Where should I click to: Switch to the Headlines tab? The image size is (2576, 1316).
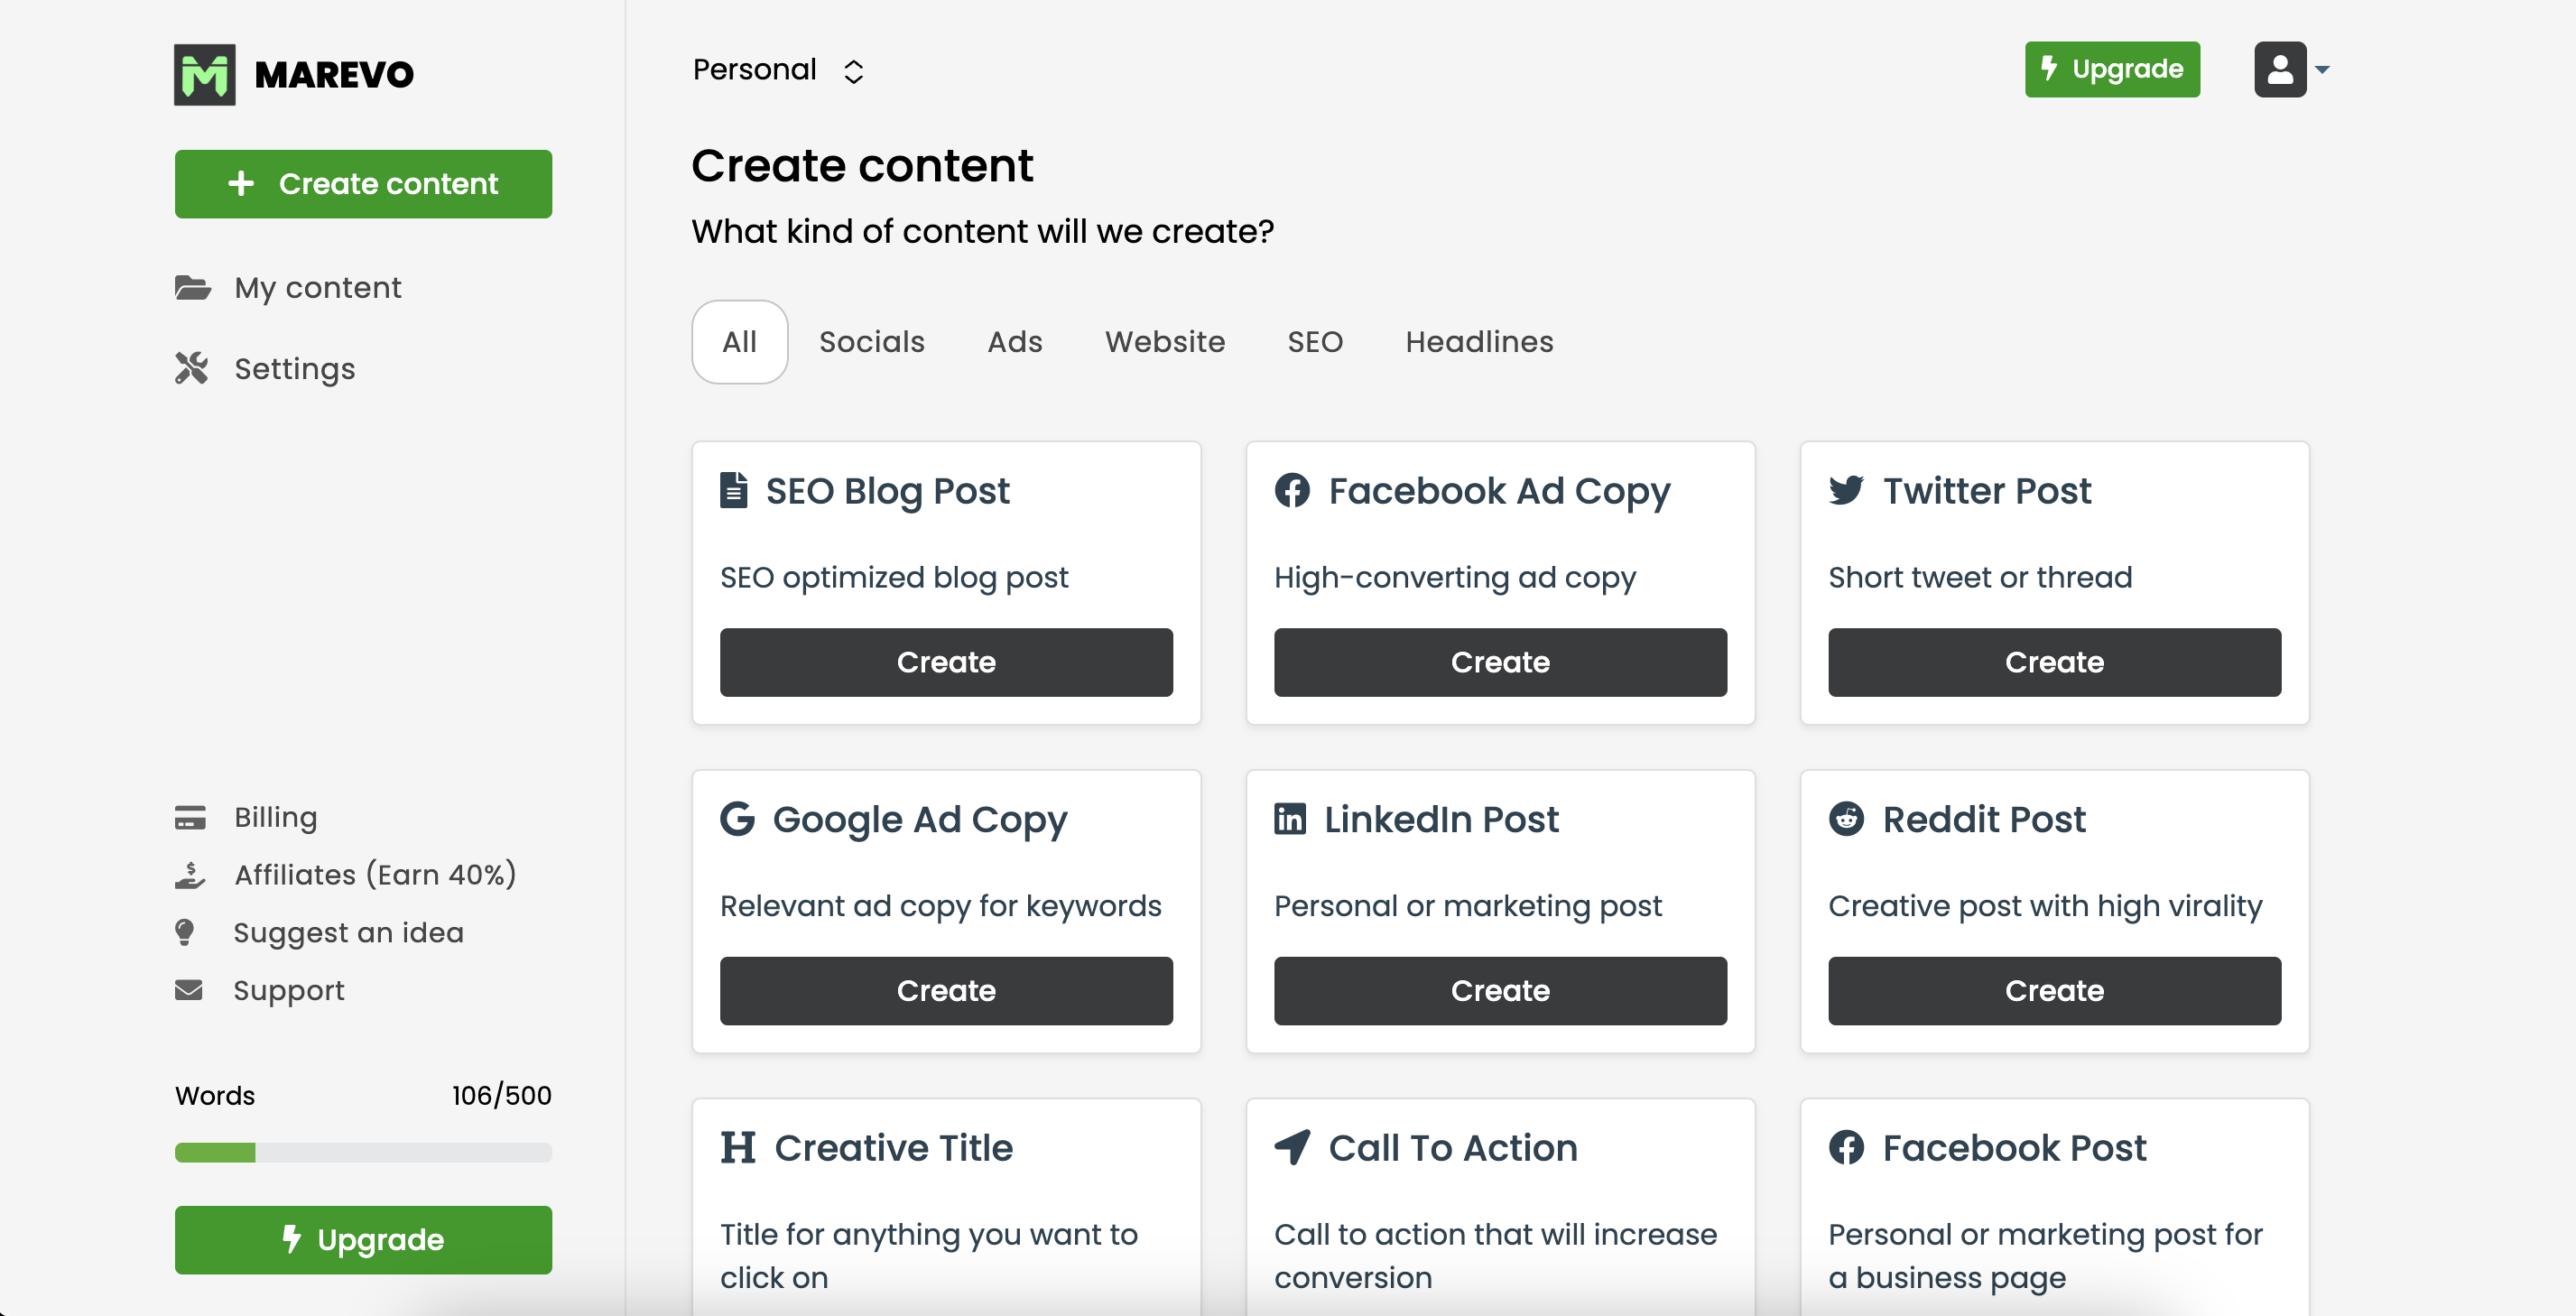[x=1479, y=342]
